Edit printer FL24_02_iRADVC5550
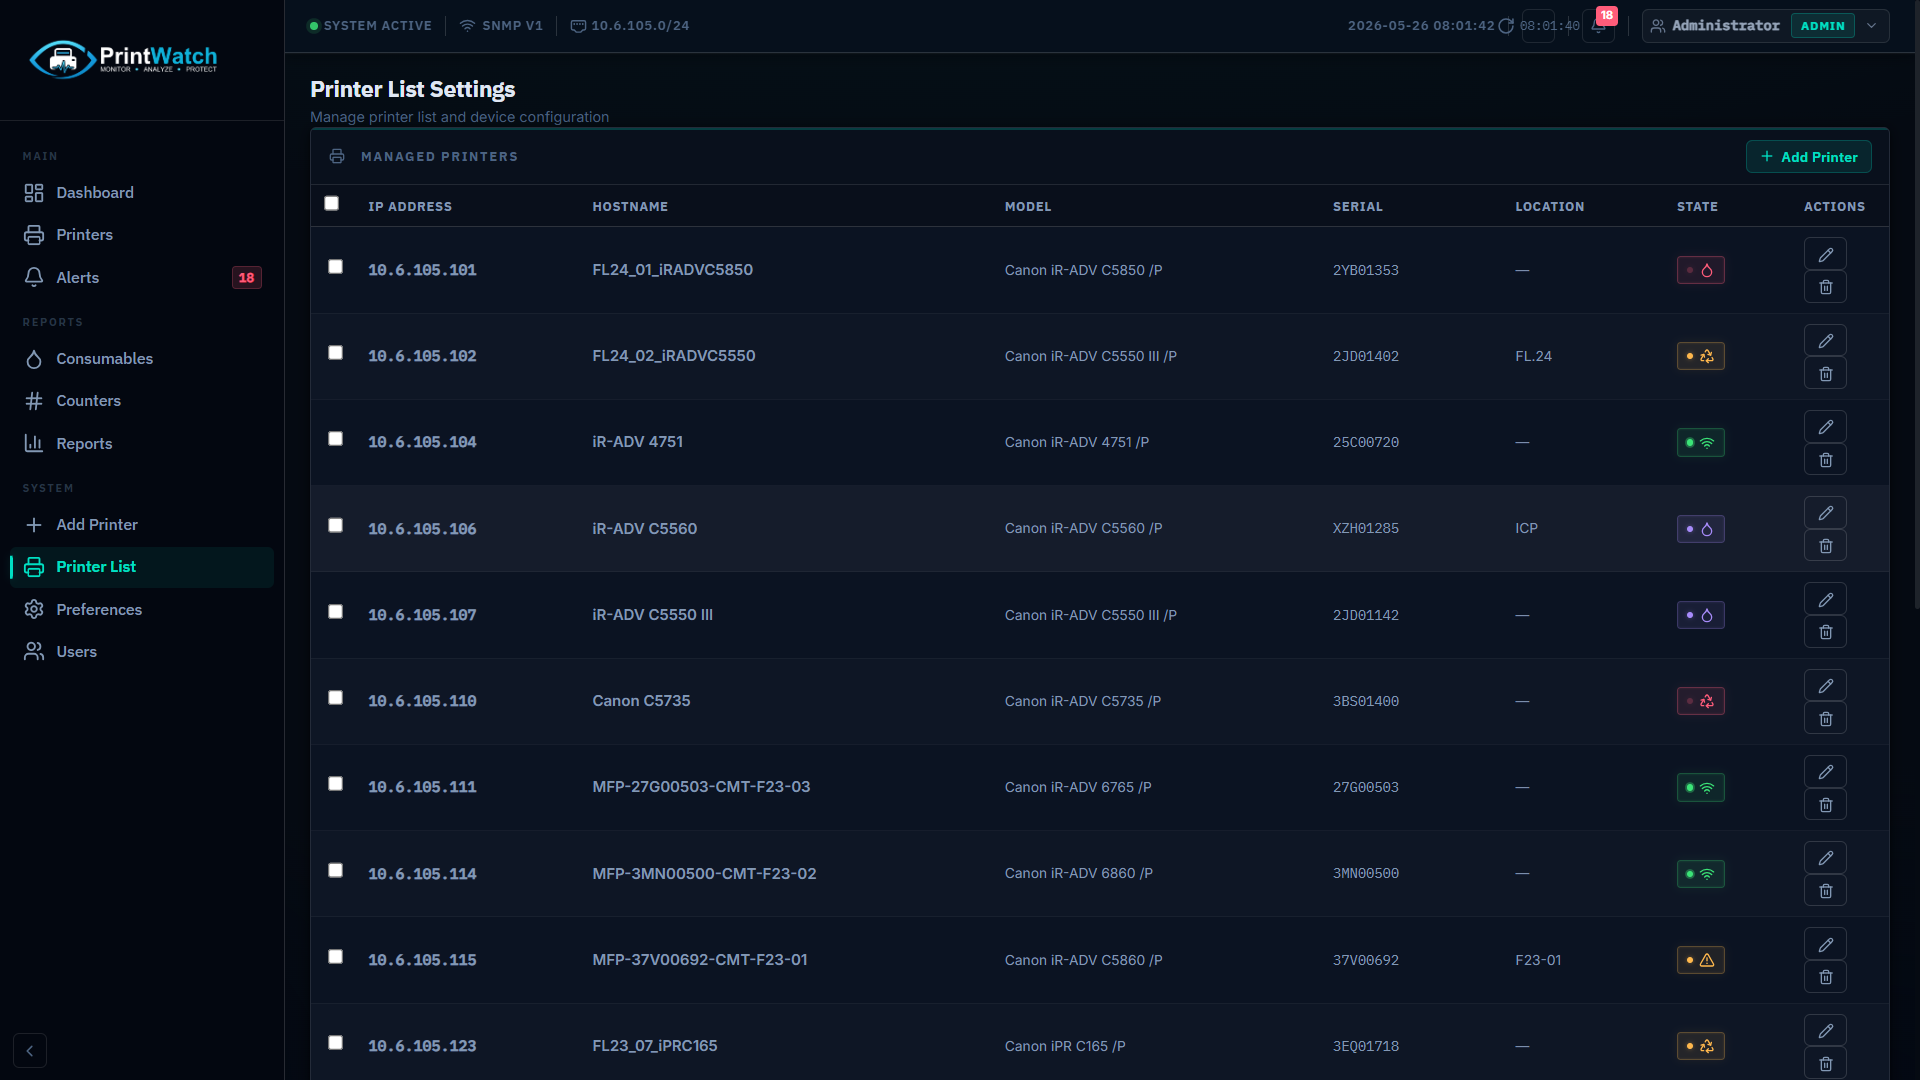The height and width of the screenshot is (1080, 1920). [x=1825, y=340]
